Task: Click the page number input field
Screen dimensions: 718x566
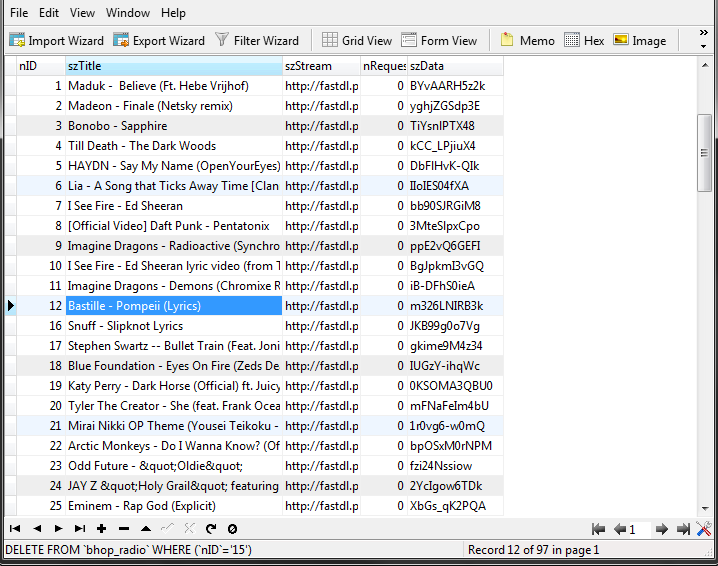Action: click(x=638, y=529)
